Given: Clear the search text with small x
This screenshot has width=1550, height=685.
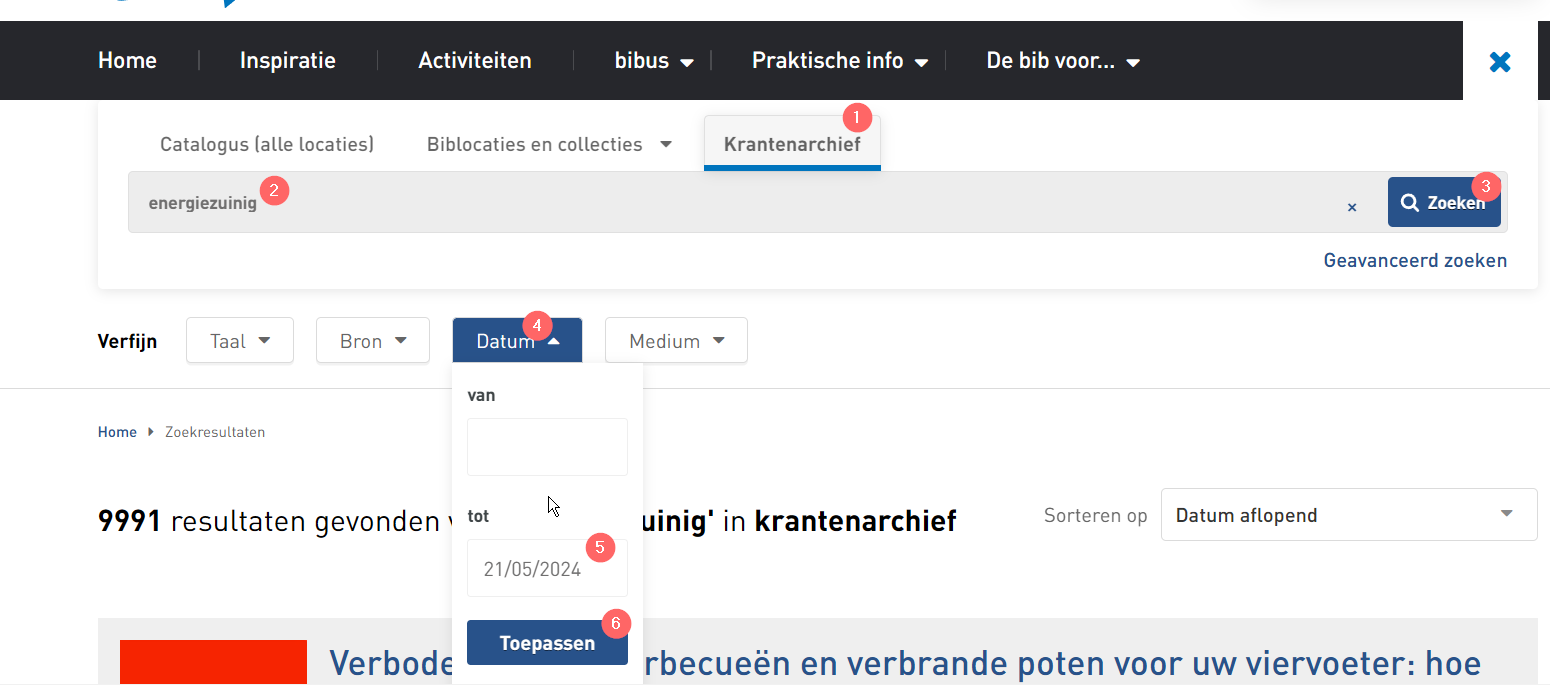Looking at the screenshot, I should pos(1352,207).
